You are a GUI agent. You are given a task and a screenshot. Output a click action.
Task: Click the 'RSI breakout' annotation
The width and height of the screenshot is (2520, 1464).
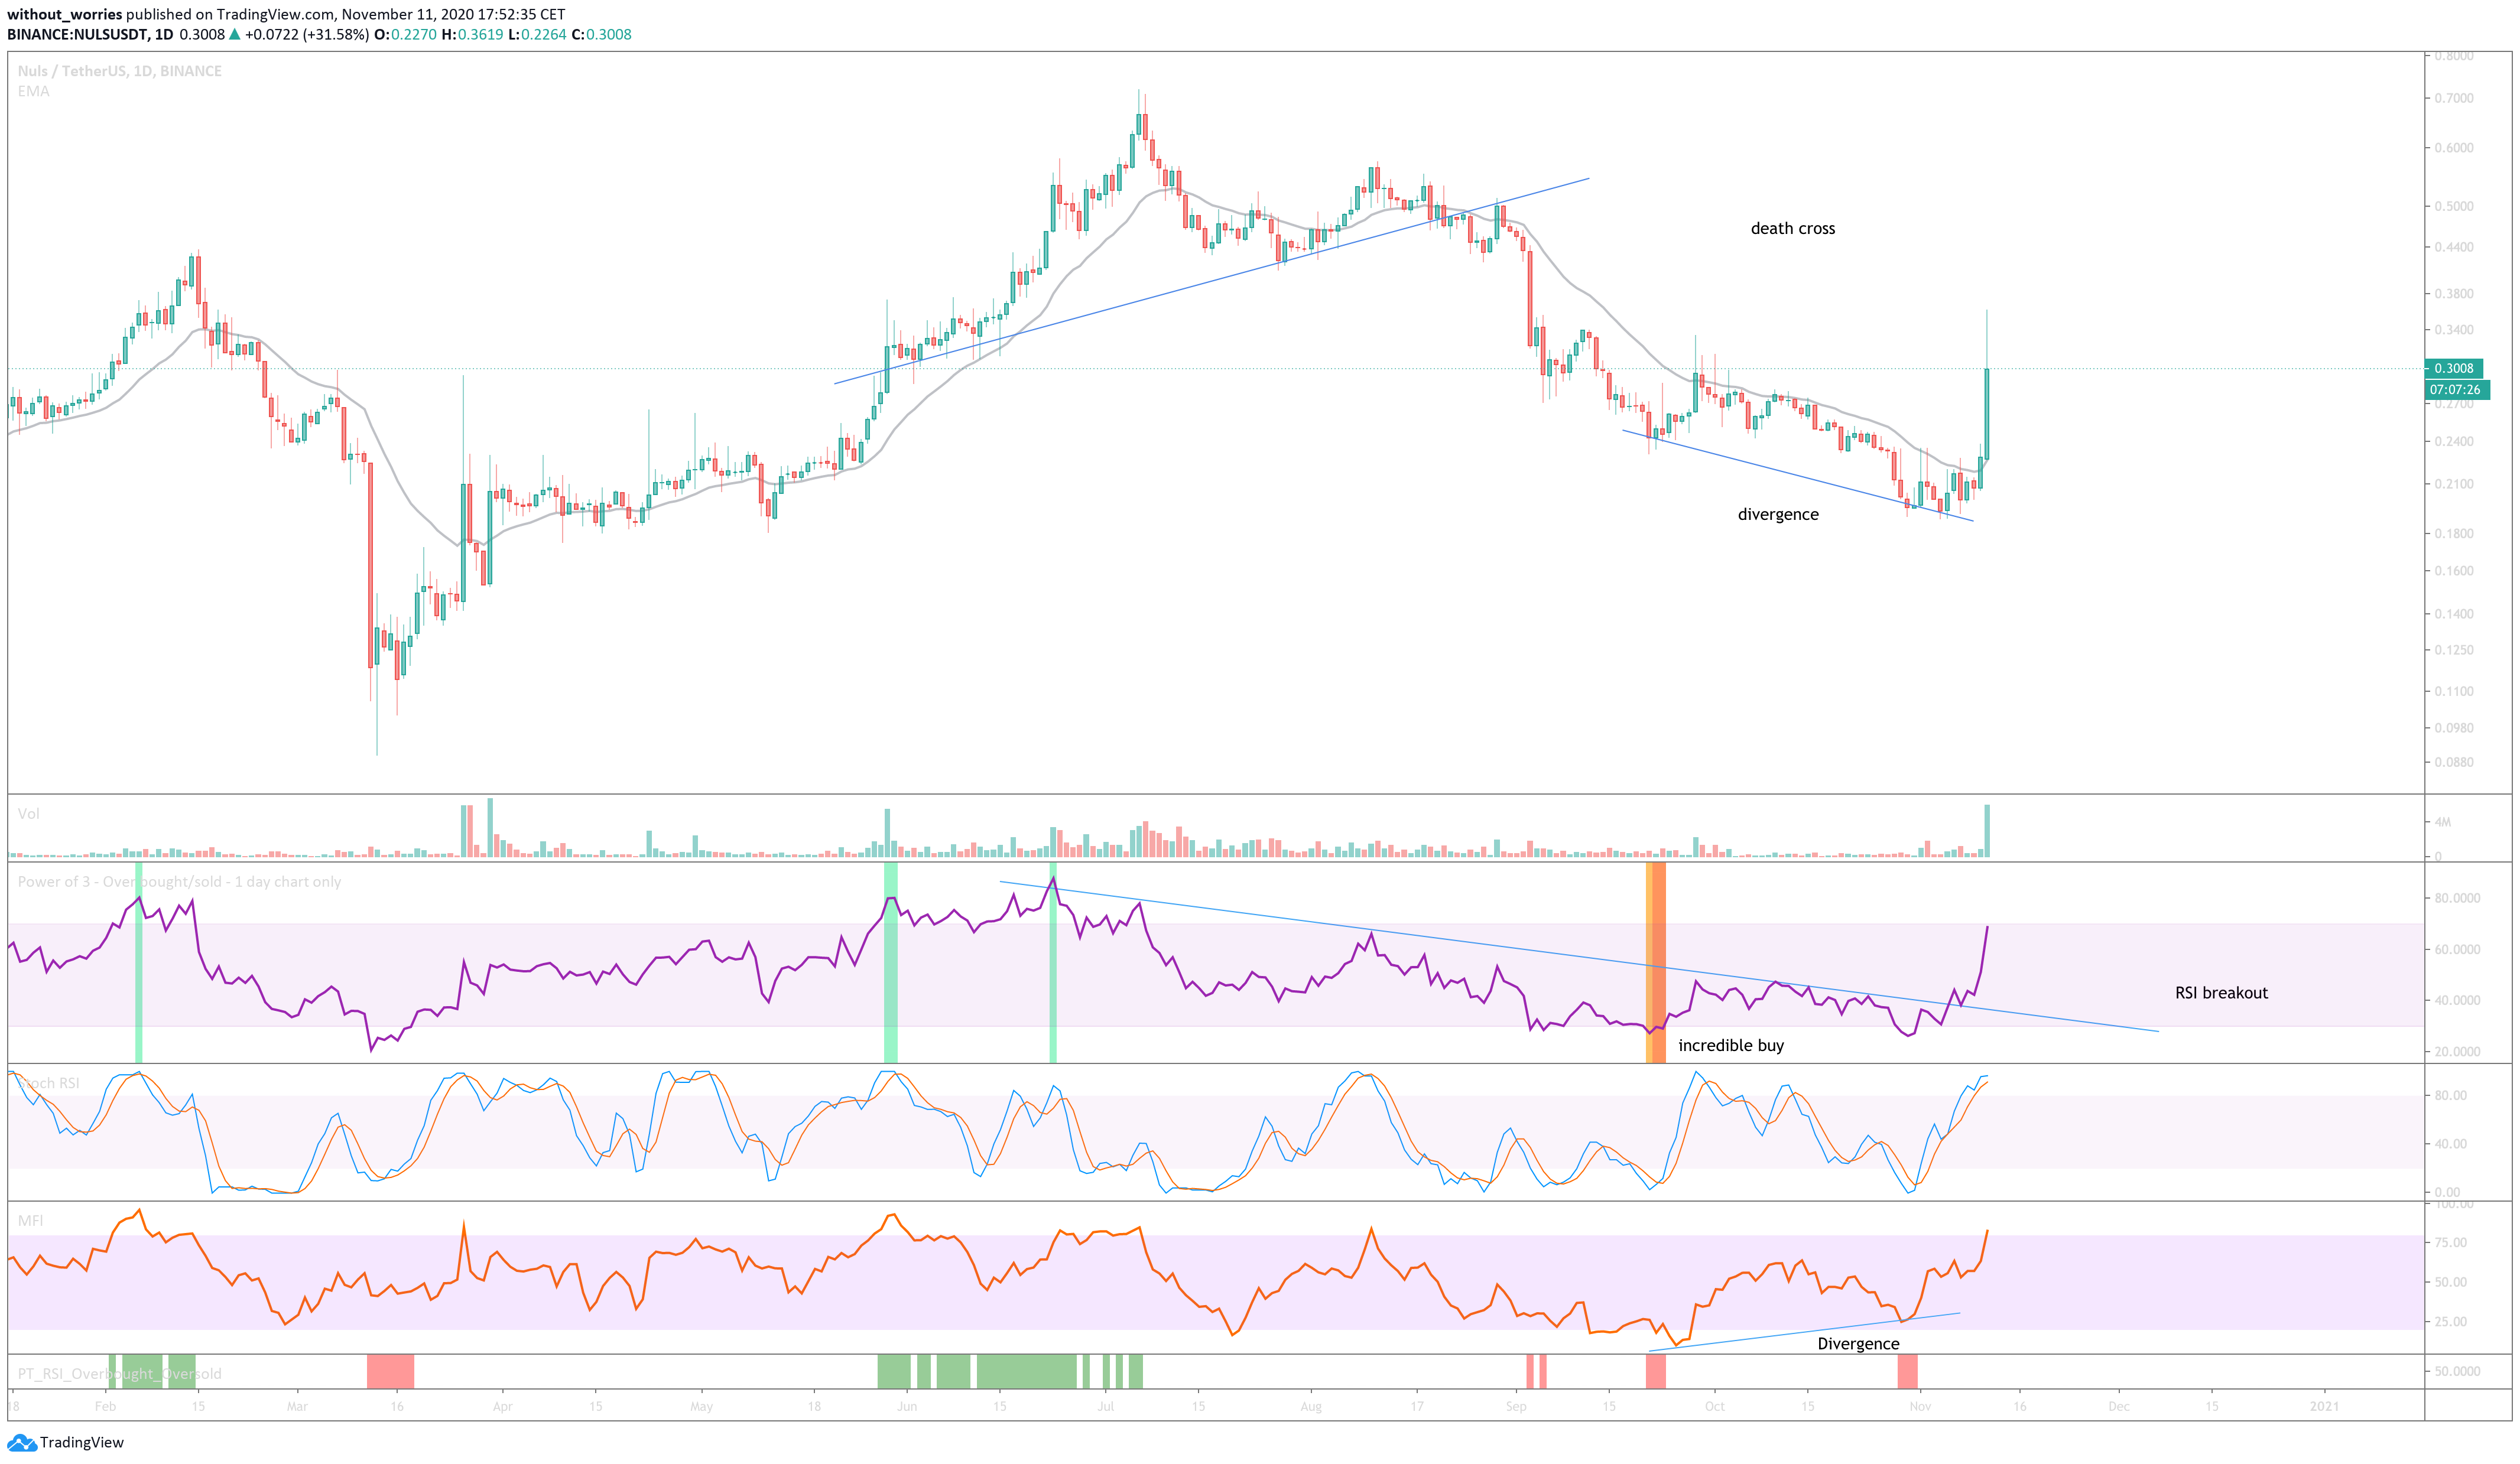[2221, 993]
